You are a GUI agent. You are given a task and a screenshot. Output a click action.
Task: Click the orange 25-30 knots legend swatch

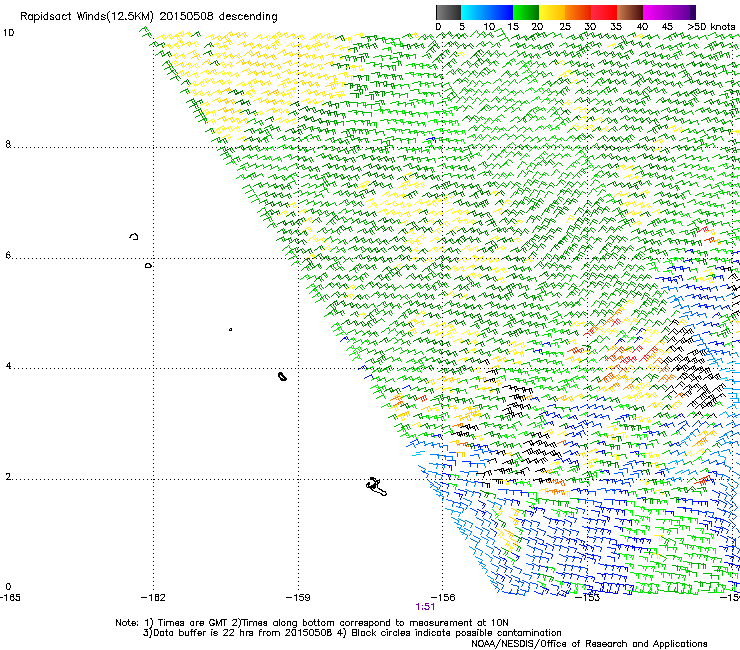(x=578, y=12)
